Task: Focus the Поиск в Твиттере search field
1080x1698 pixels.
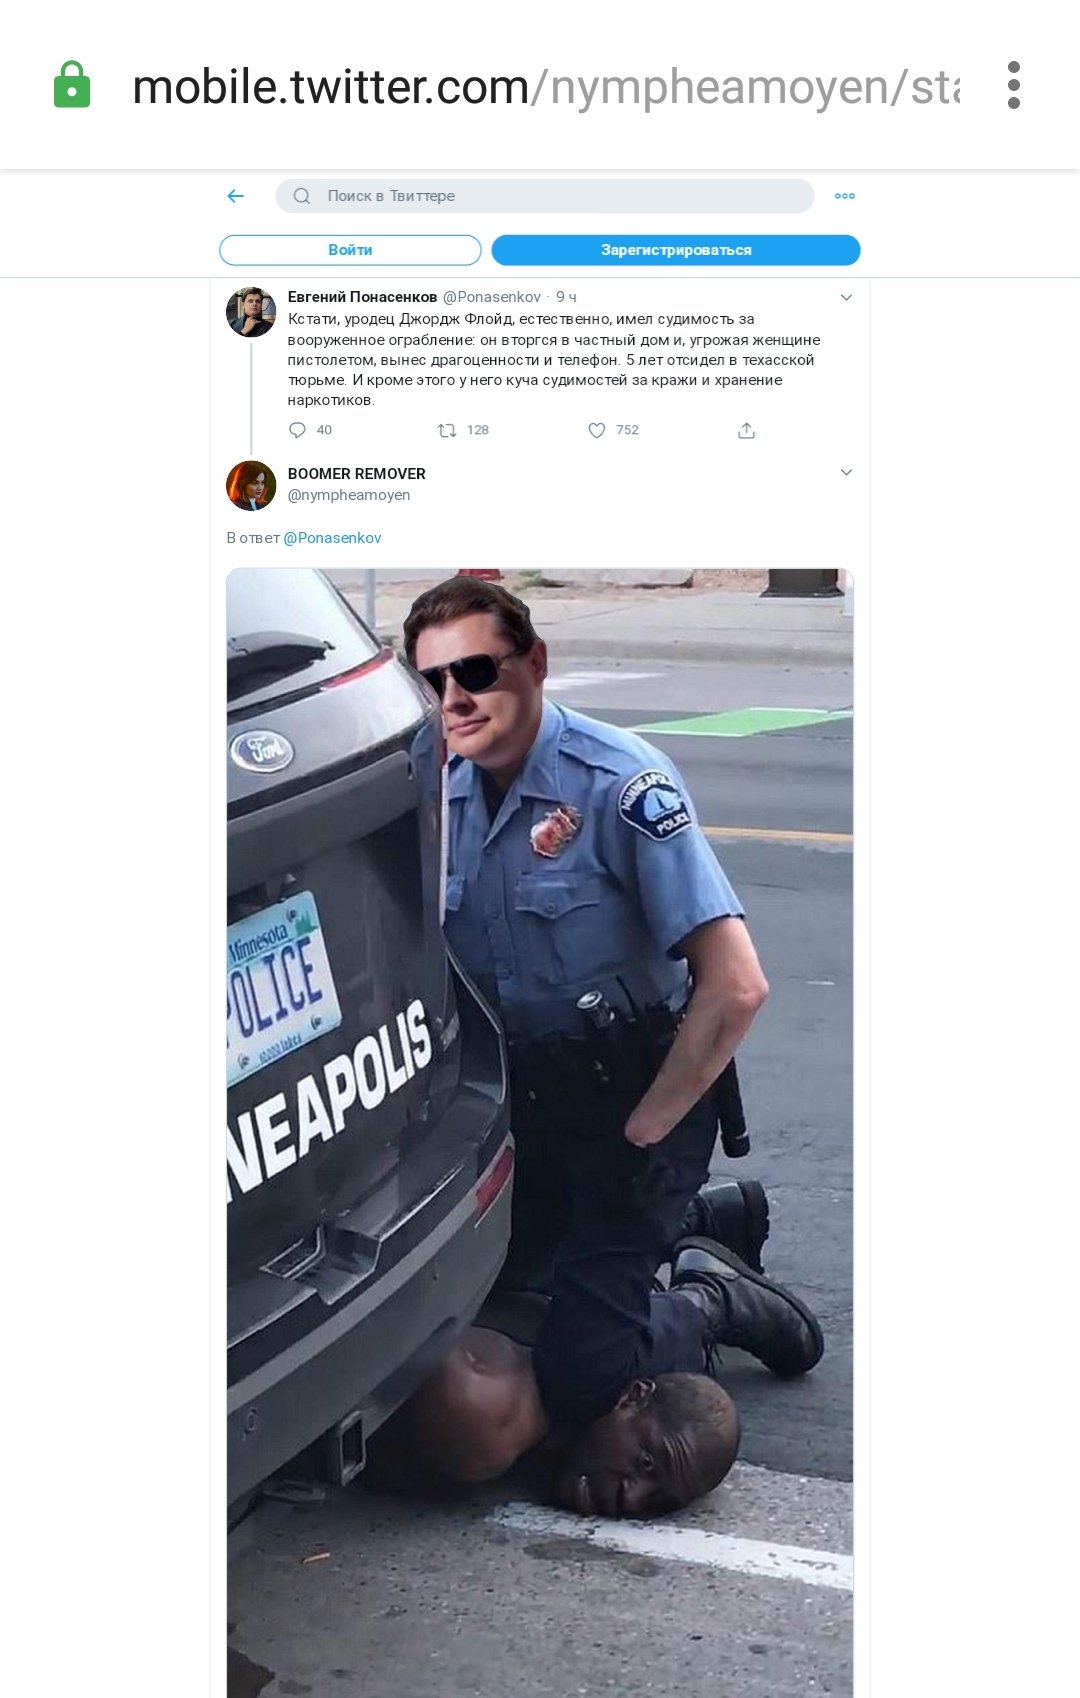Action: point(545,196)
